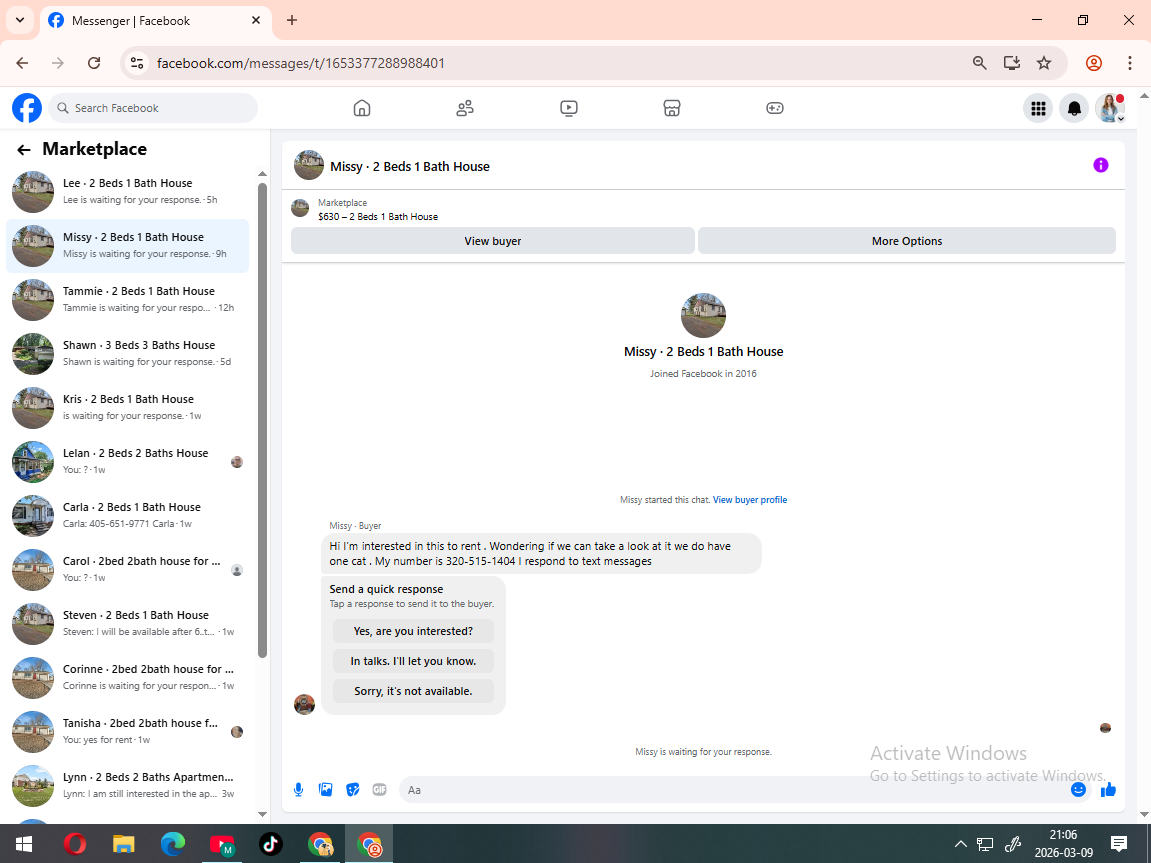Open the View buyer profile link
The width and height of the screenshot is (1151, 863).
749,500
